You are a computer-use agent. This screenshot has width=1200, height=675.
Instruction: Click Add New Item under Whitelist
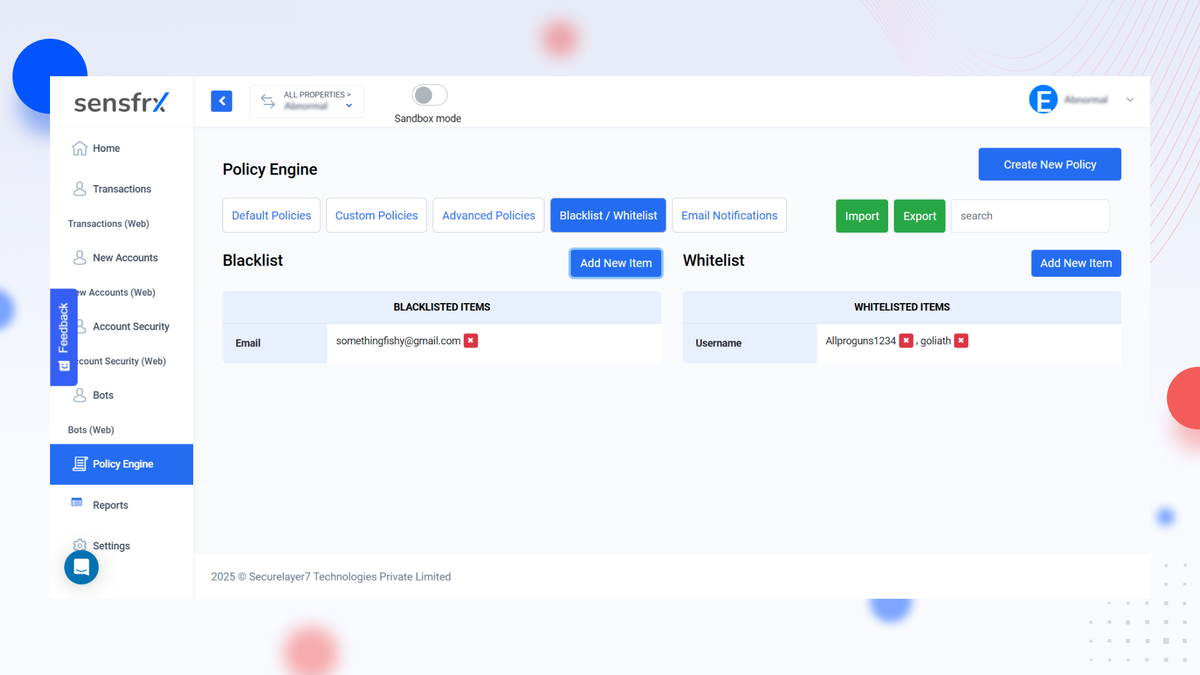click(x=1076, y=263)
